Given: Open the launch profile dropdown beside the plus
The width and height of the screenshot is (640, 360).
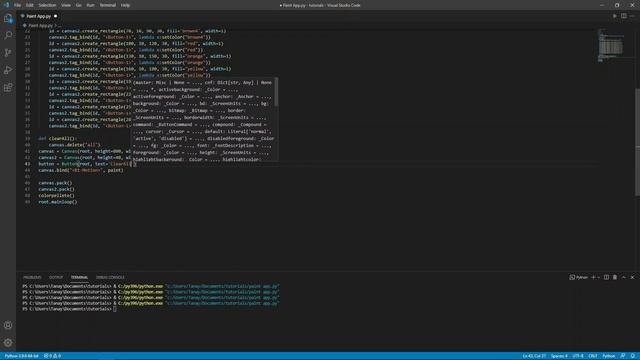Looking at the screenshot, I should 598,278.
